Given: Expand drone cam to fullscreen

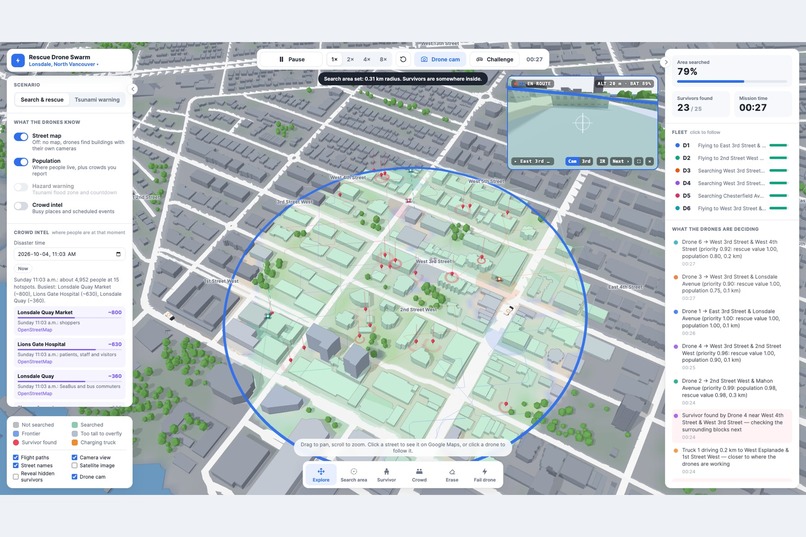Looking at the screenshot, I should (639, 161).
